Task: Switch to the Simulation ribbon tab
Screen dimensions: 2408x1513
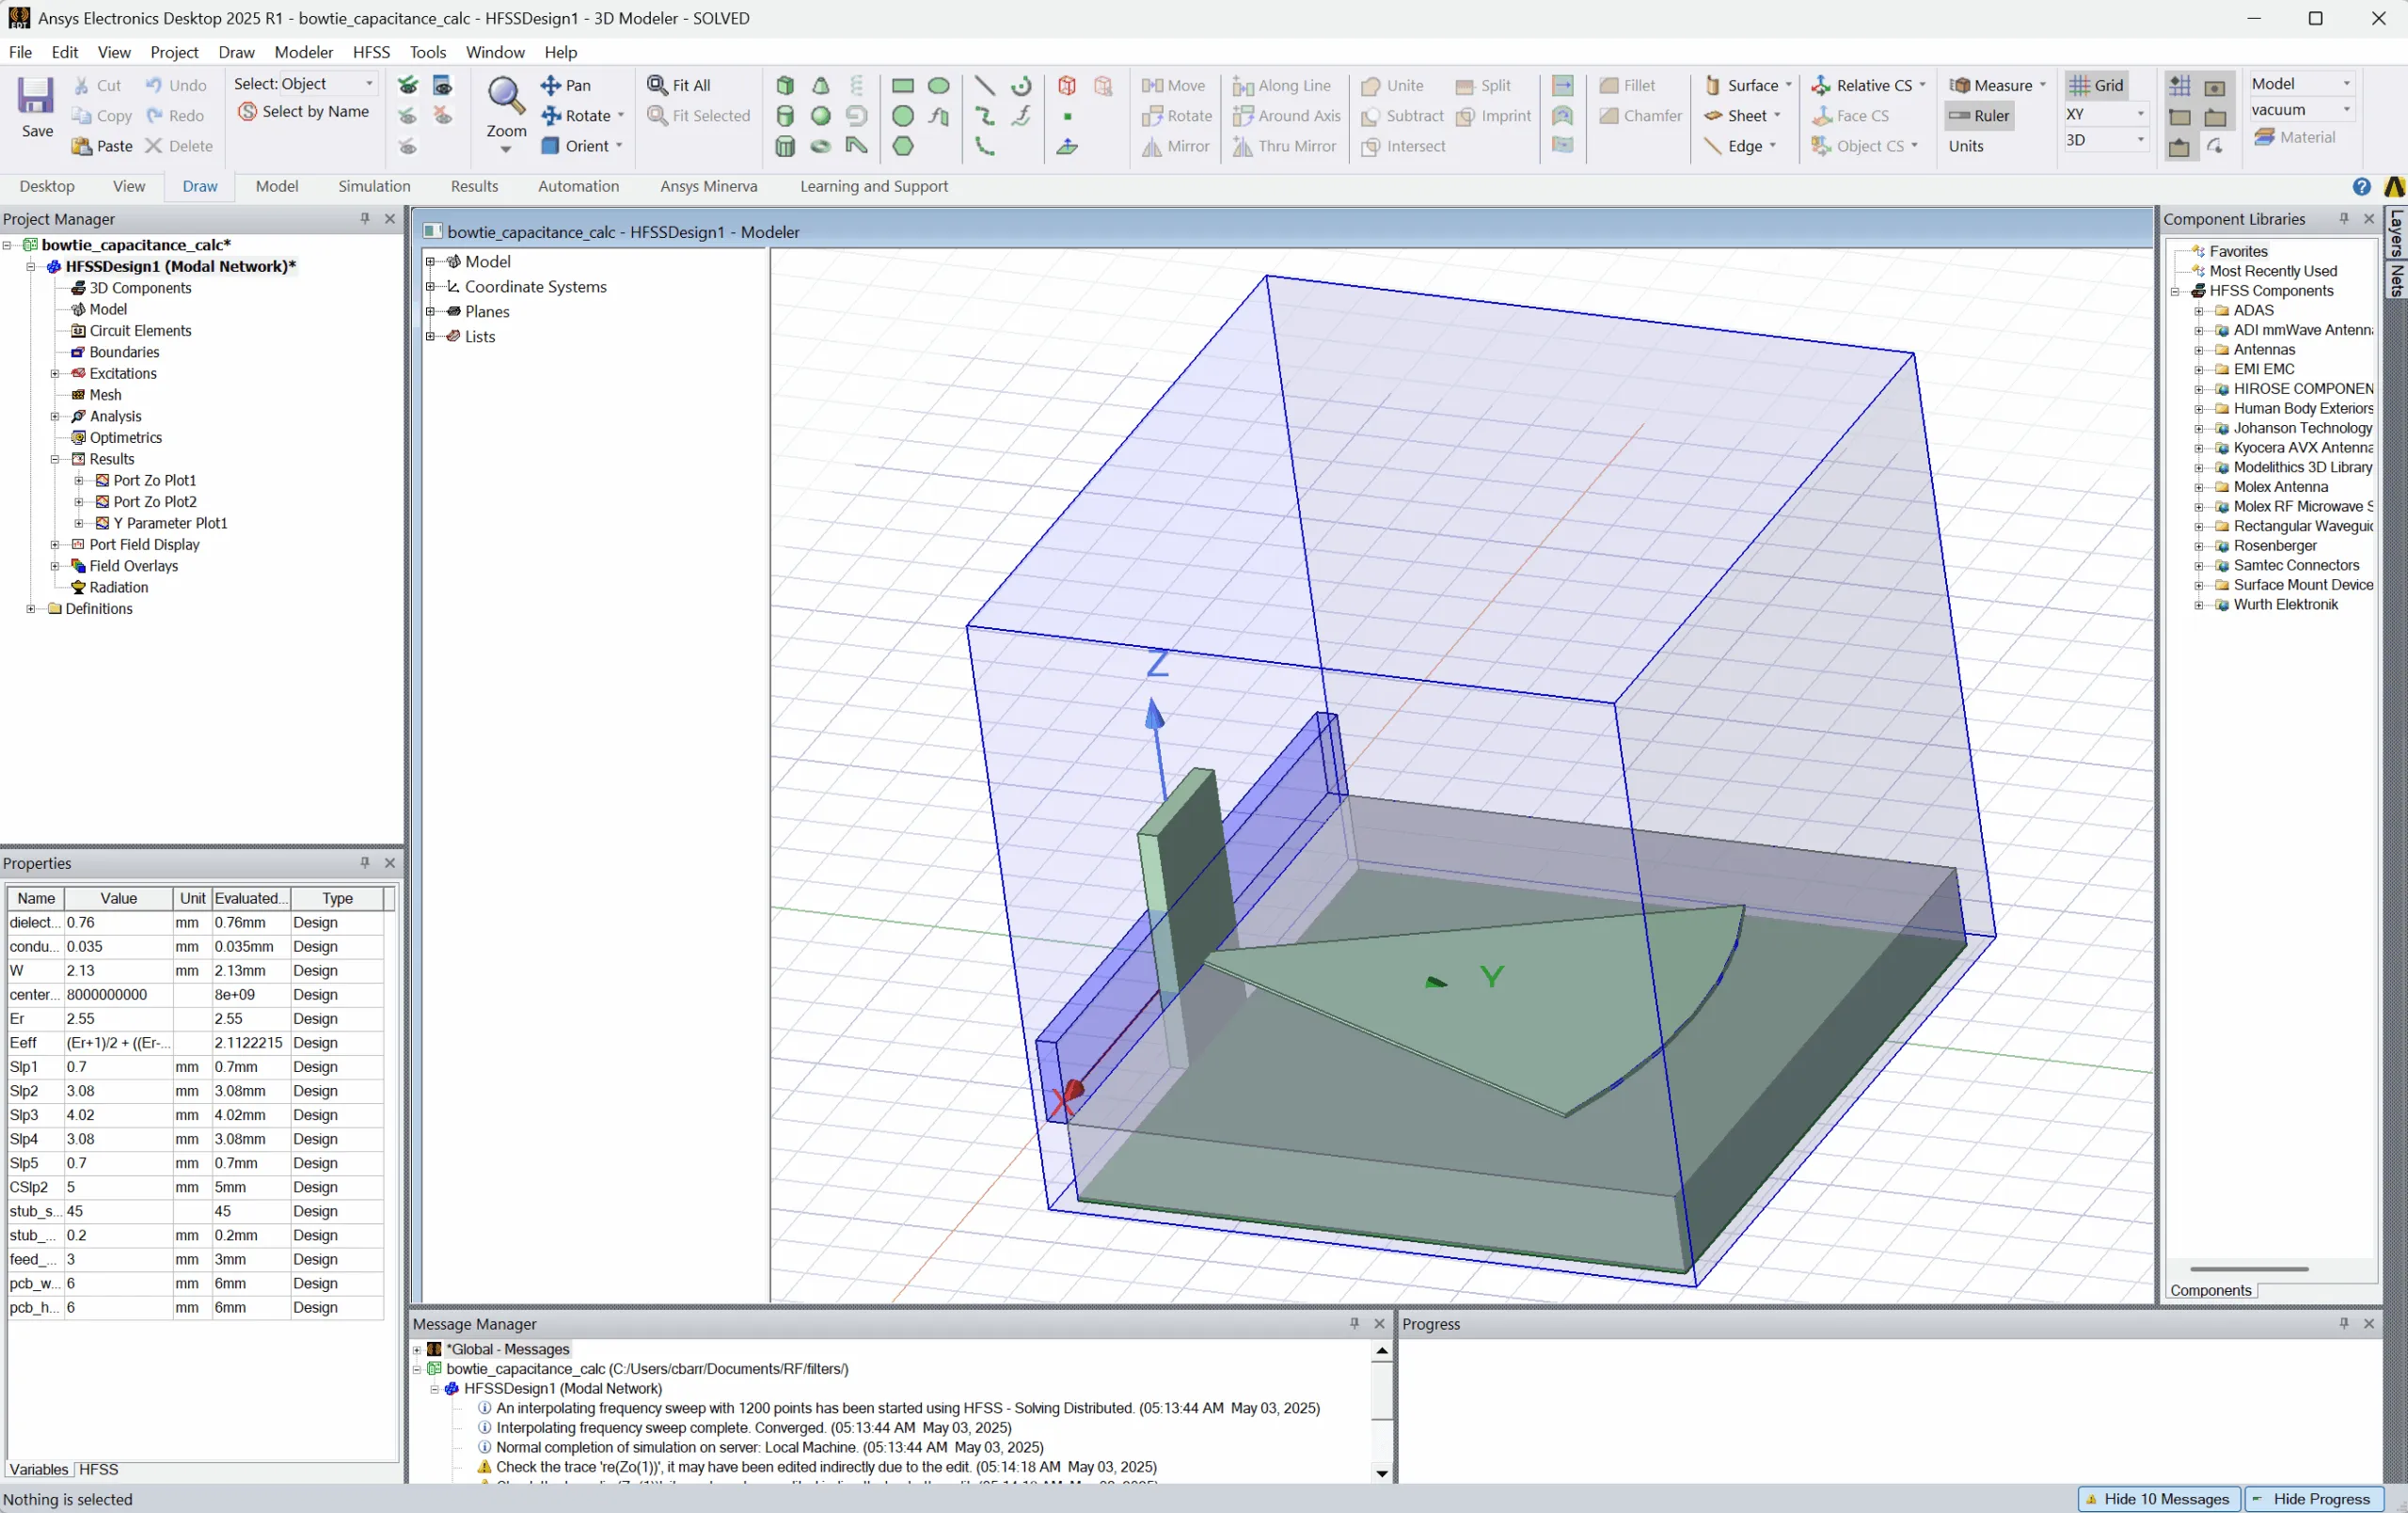Action: (x=374, y=187)
